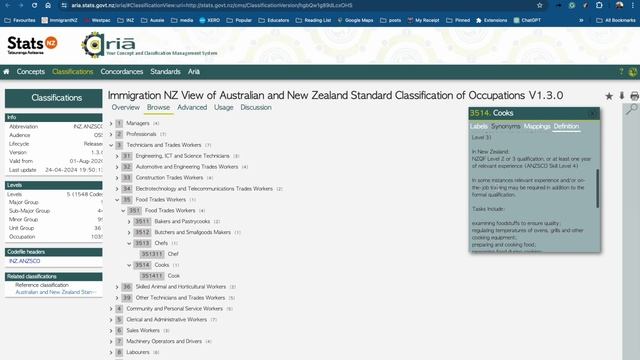Open the Standards menu

[165, 71]
